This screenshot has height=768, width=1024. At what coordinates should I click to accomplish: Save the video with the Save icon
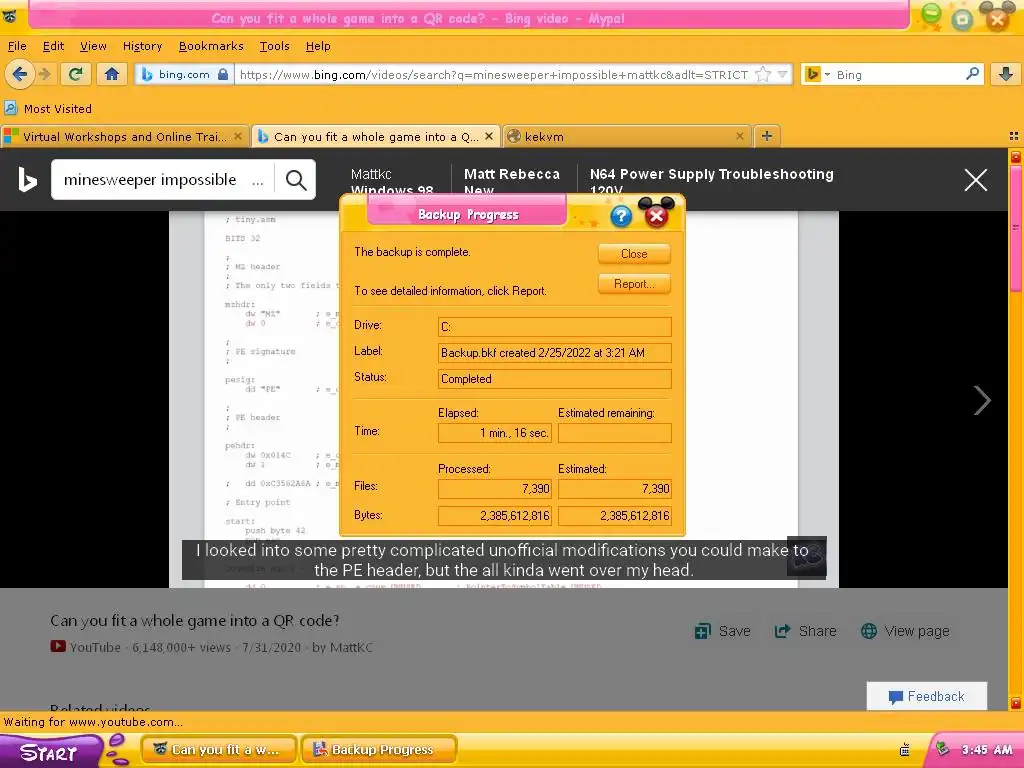[722, 632]
